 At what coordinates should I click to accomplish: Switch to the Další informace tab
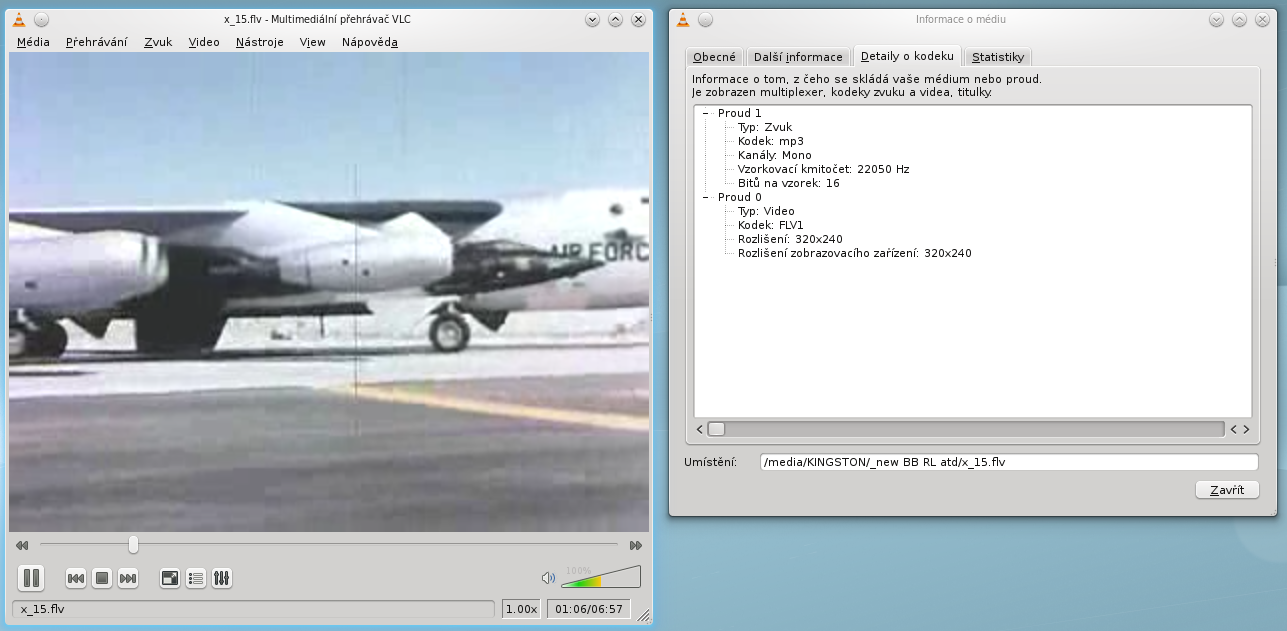(x=799, y=57)
